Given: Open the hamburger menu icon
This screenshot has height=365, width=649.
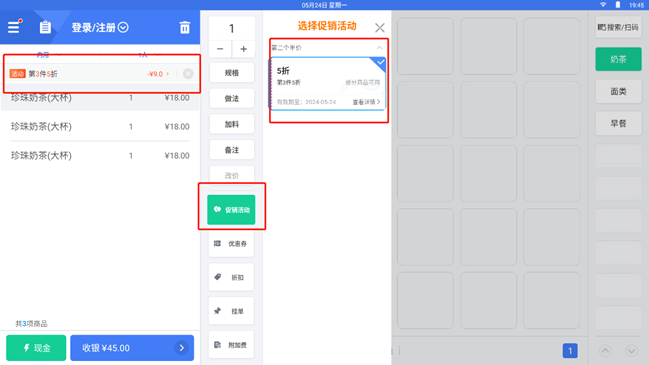Looking at the screenshot, I should [x=14, y=27].
